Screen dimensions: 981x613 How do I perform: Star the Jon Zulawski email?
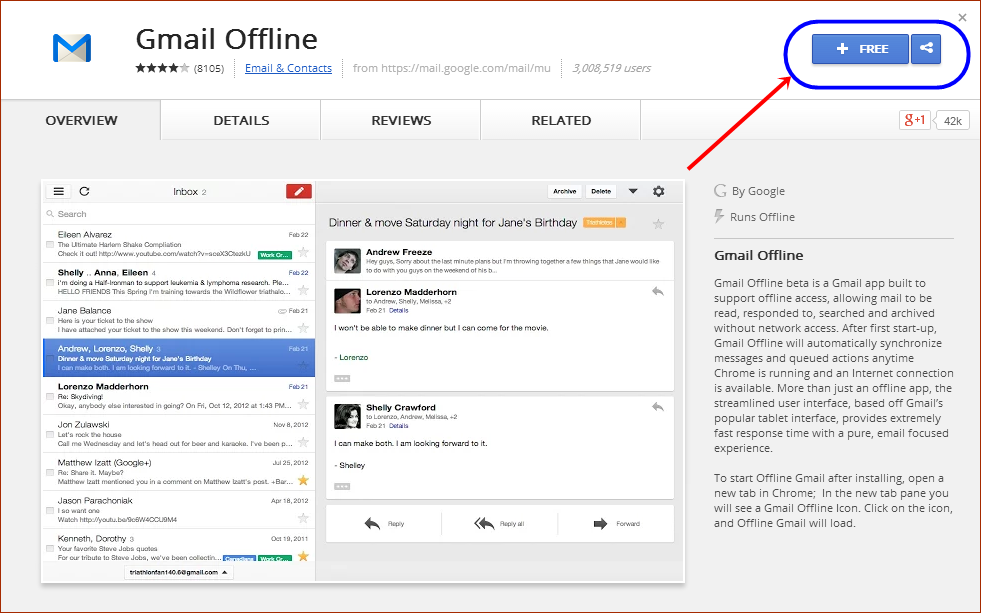coord(303,442)
